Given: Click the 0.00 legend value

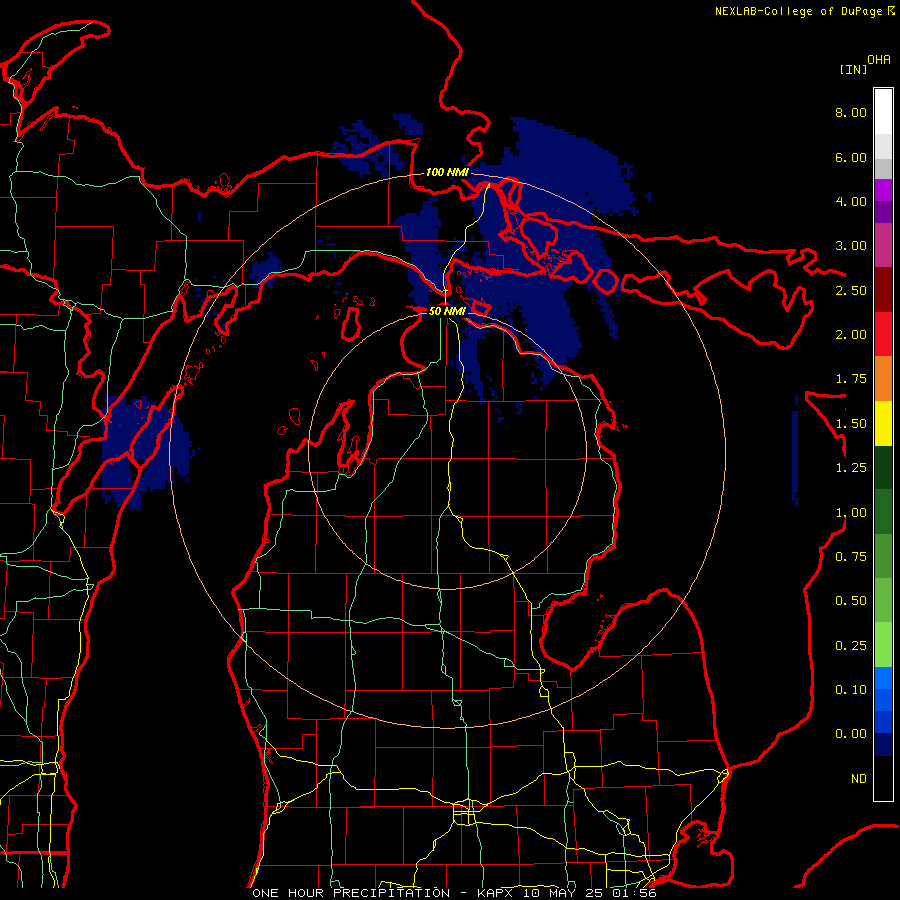Looking at the screenshot, I should 851,734.
